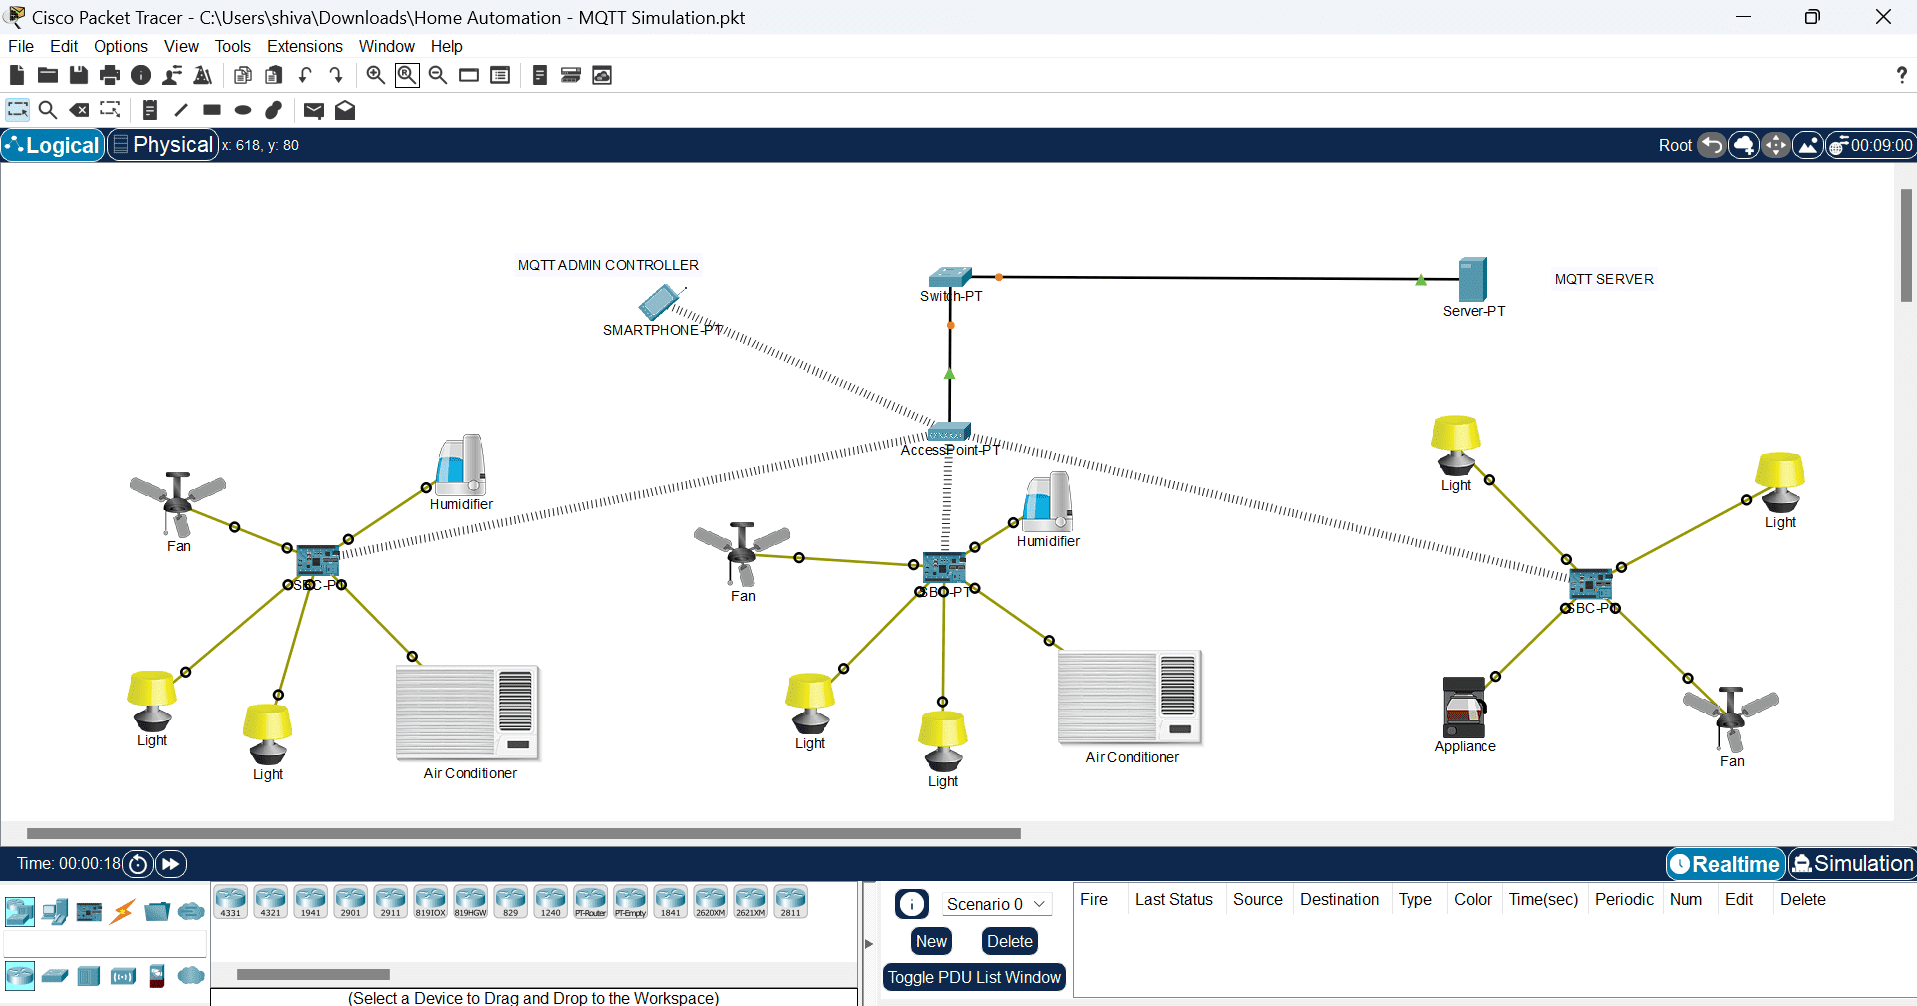The width and height of the screenshot is (1917, 1006).
Task: Switch to Physical workspace view
Action: (163, 145)
